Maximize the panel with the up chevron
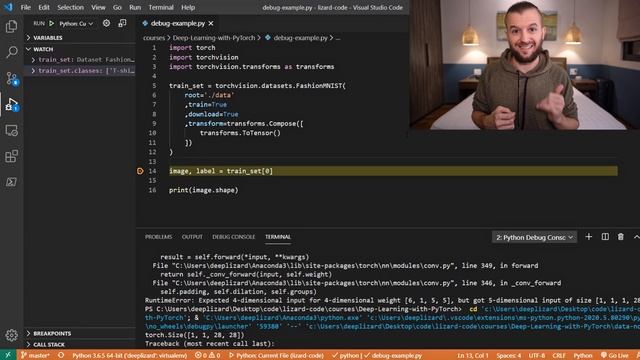The image size is (640, 360). click(x=636, y=237)
